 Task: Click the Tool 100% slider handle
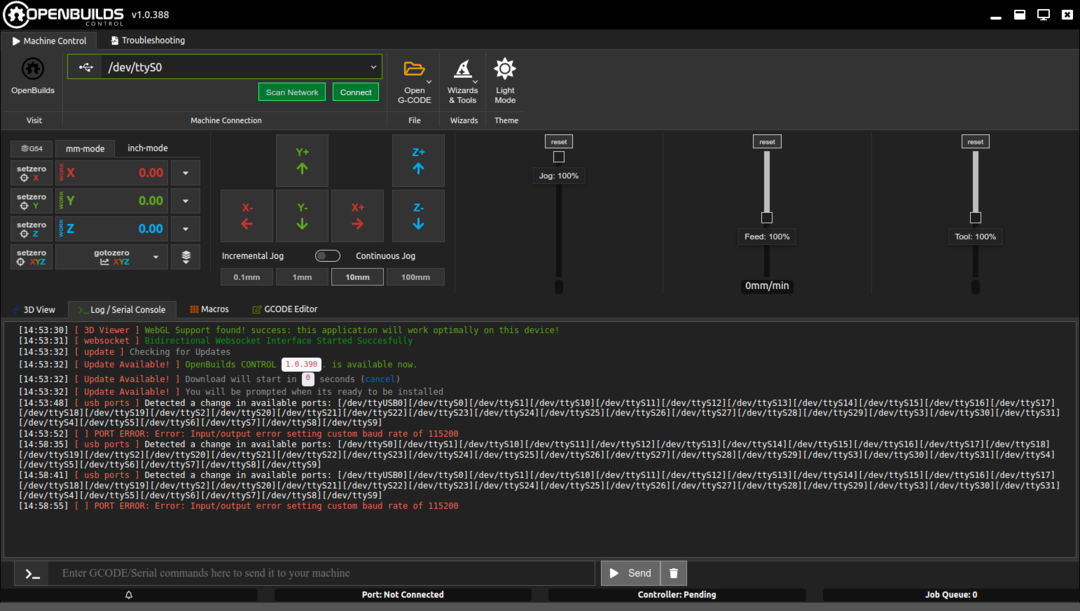[x=975, y=218]
